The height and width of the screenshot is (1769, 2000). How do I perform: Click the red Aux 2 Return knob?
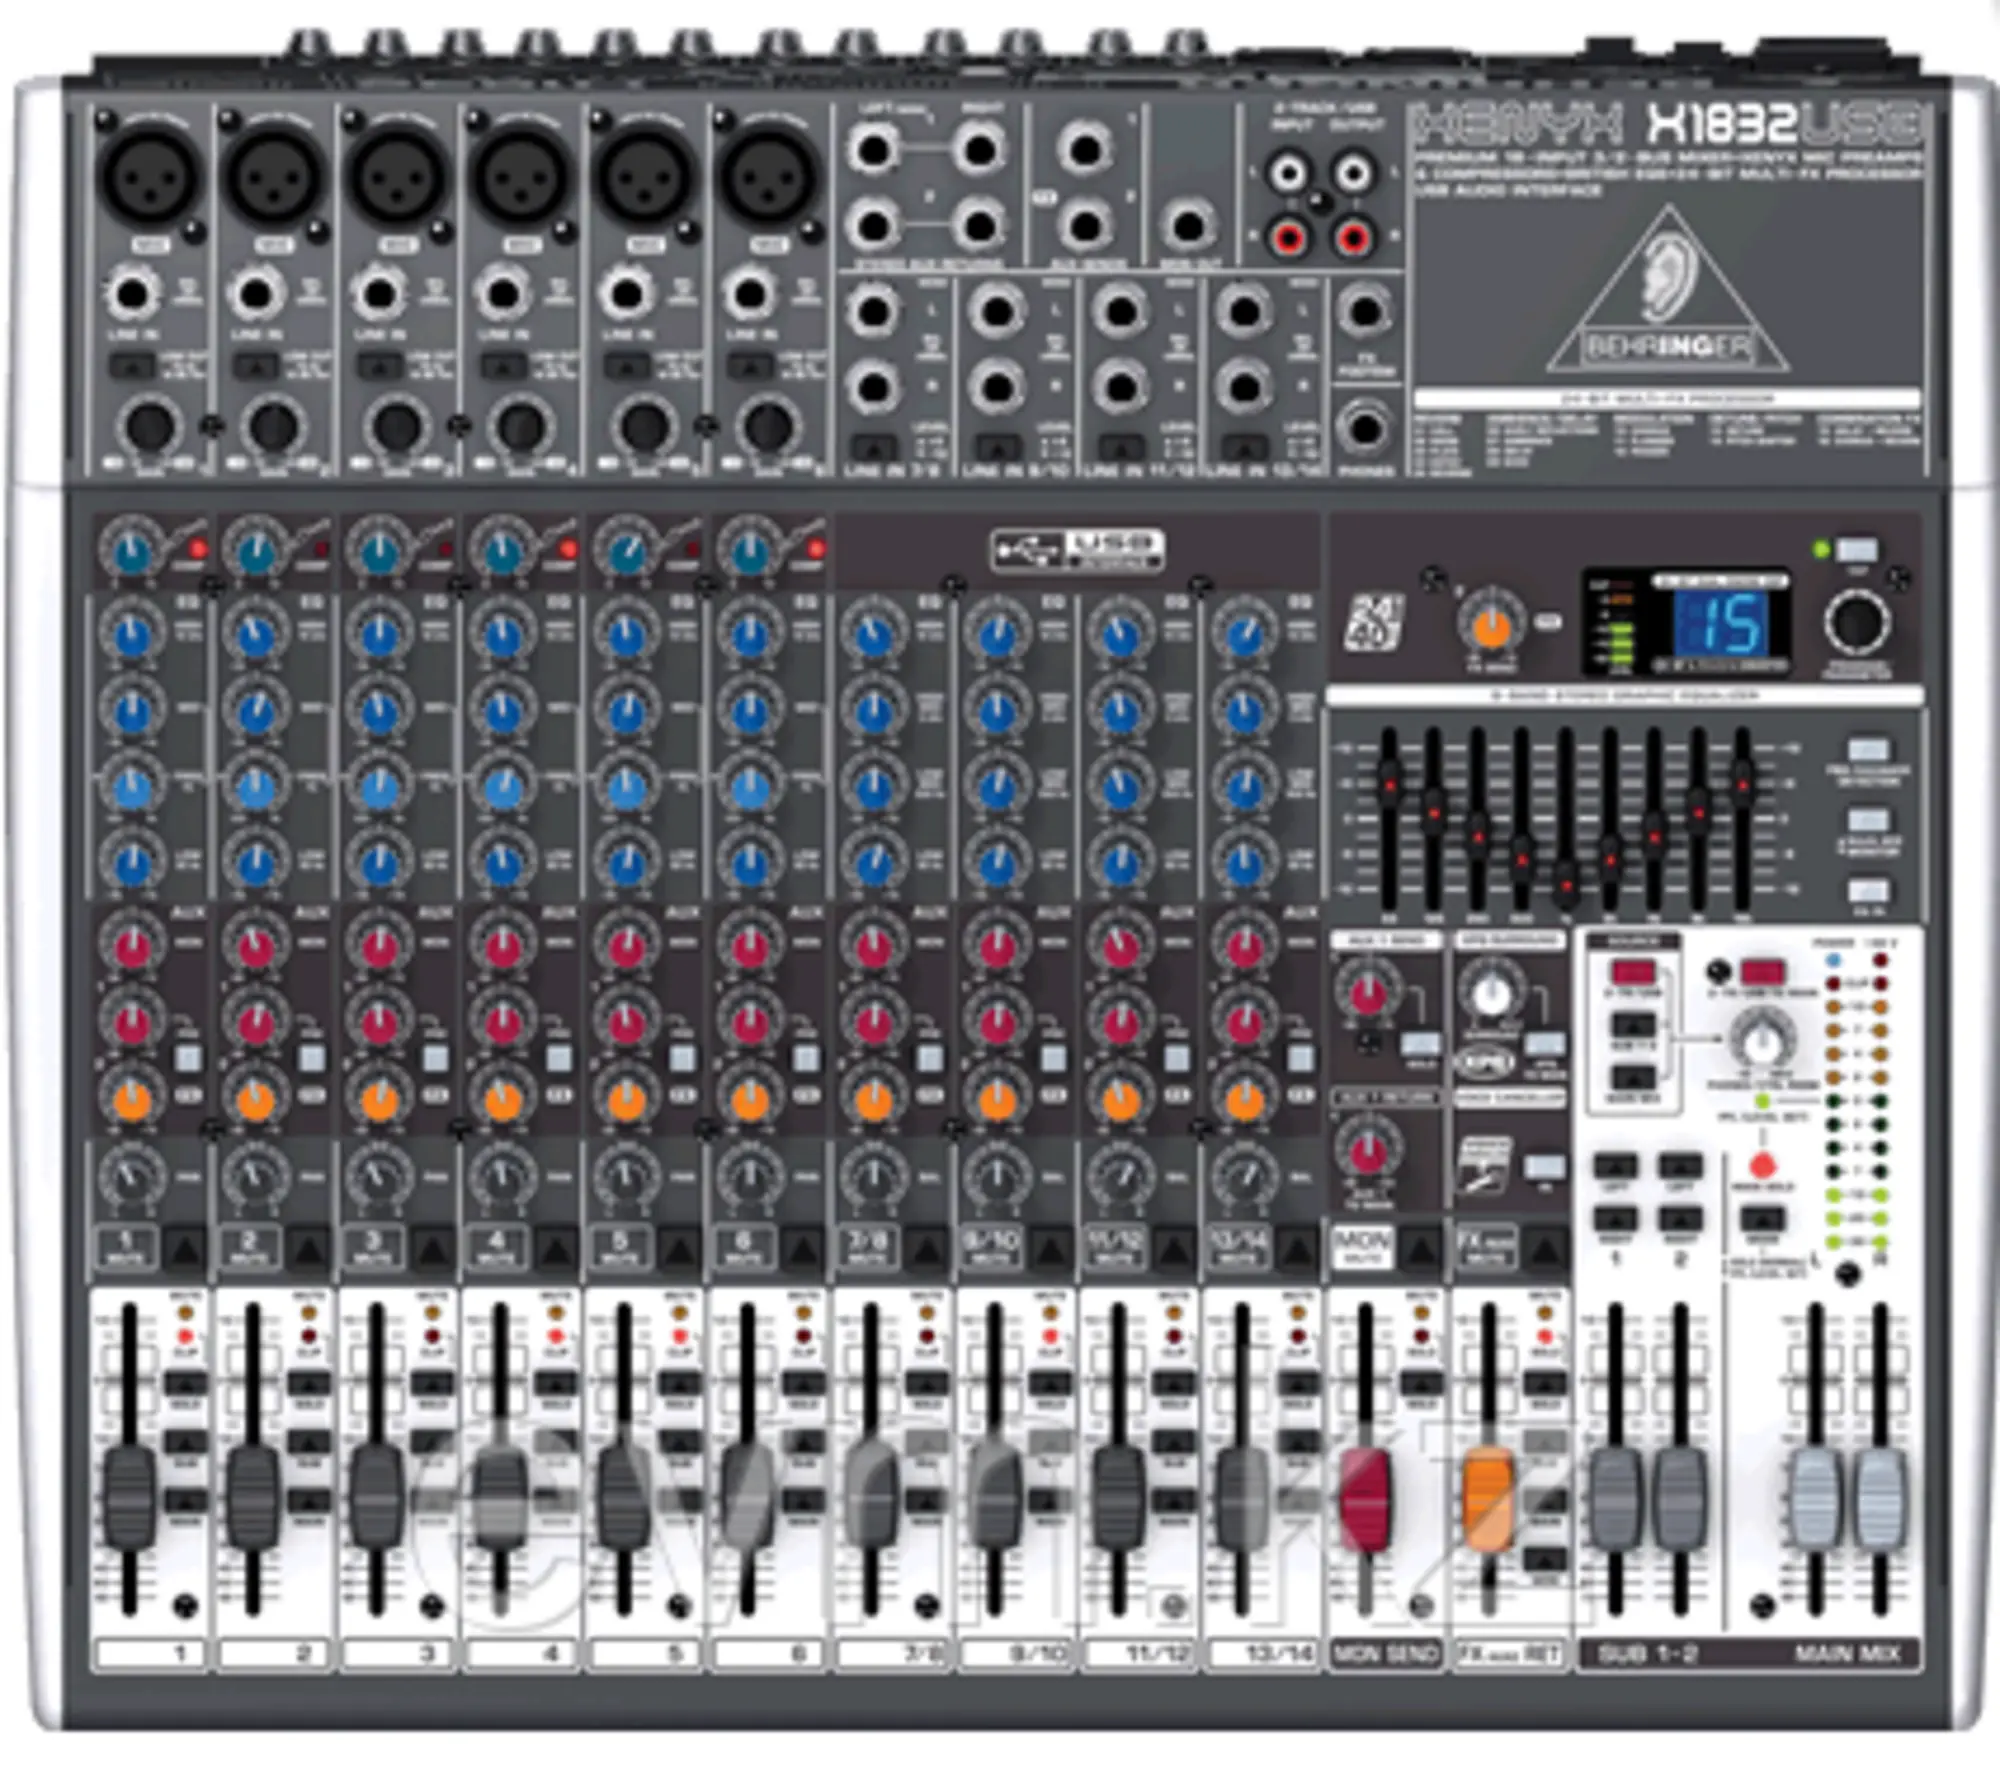click(x=1367, y=1151)
